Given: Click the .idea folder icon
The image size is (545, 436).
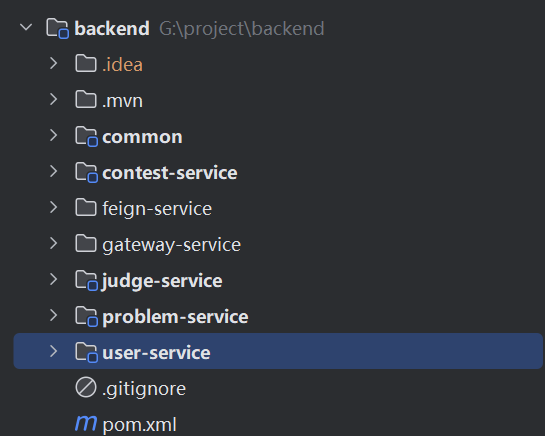Looking at the screenshot, I should click(86, 64).
